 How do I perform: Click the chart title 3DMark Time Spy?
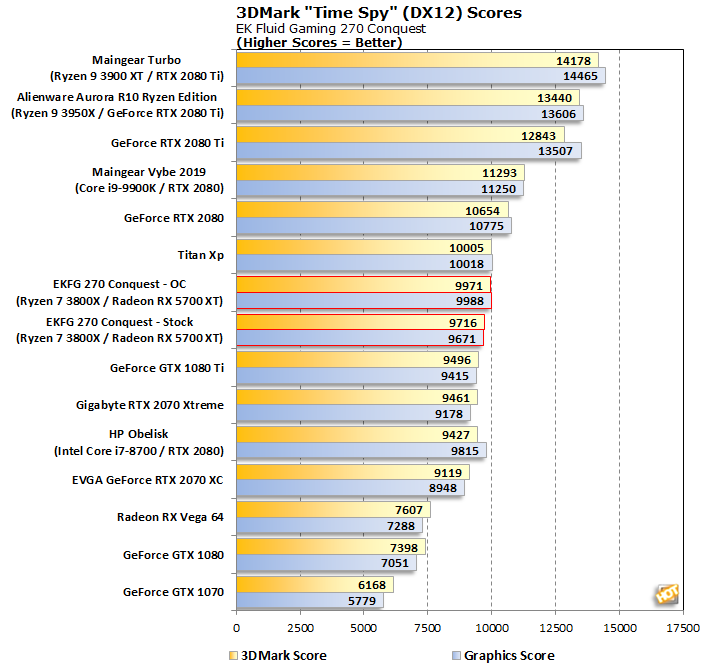(x=378, y=13)
